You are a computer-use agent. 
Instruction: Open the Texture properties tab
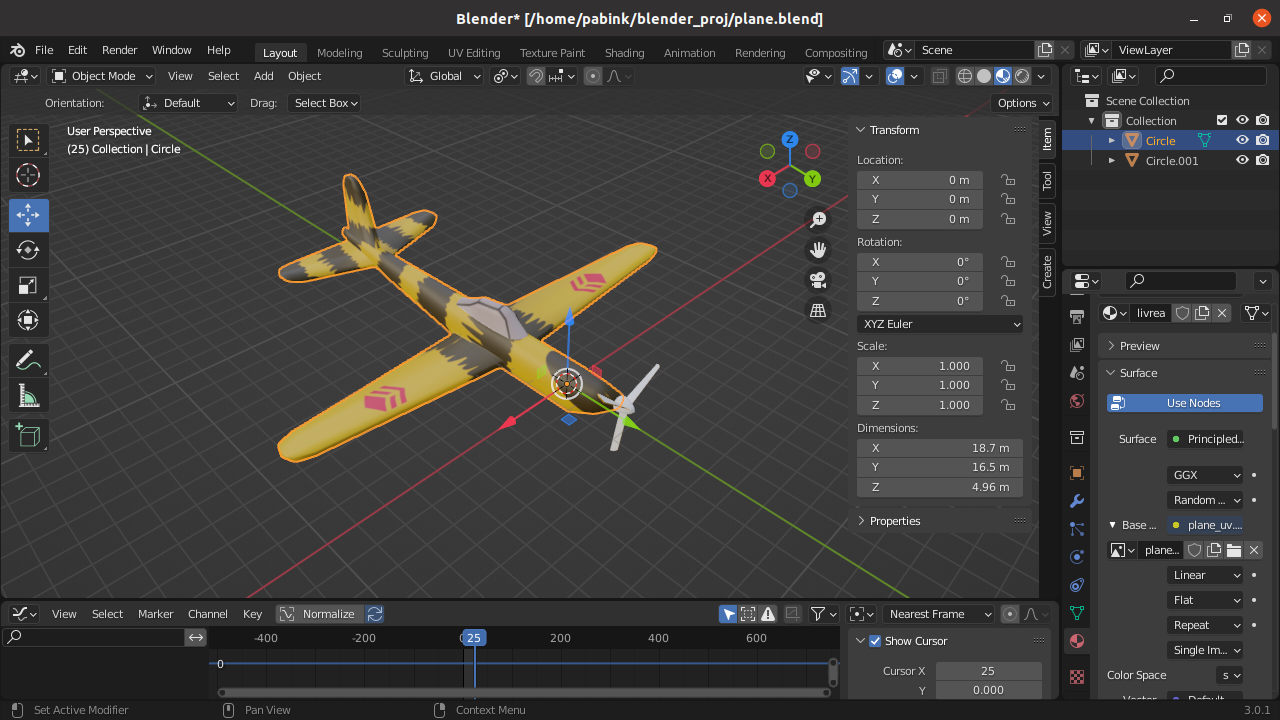point(1077,677)
